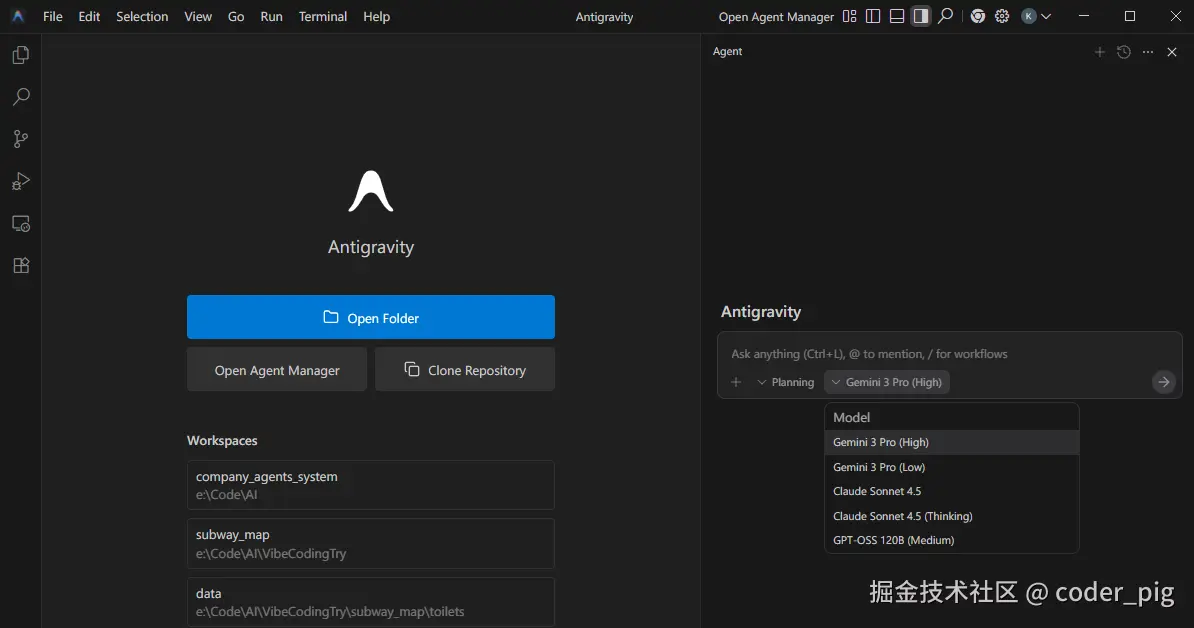The width and height of the screenshot is (1194, 628).
Task: Toggle the primary side bar layout
Action: pos(873,17)
